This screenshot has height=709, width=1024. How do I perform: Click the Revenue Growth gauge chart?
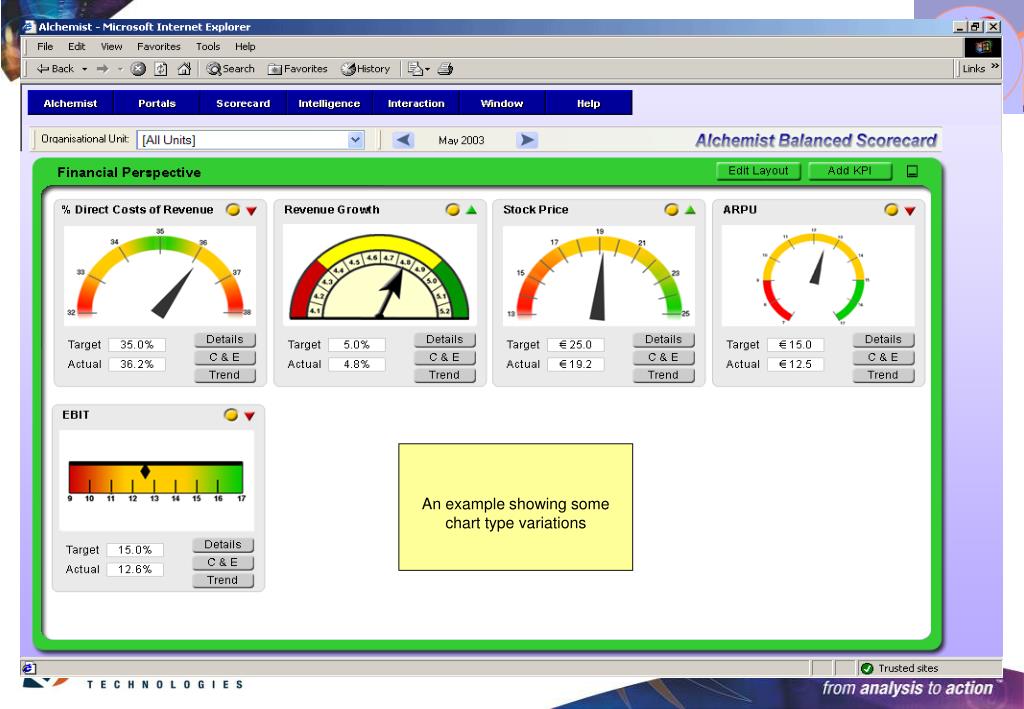click(379, 276)
